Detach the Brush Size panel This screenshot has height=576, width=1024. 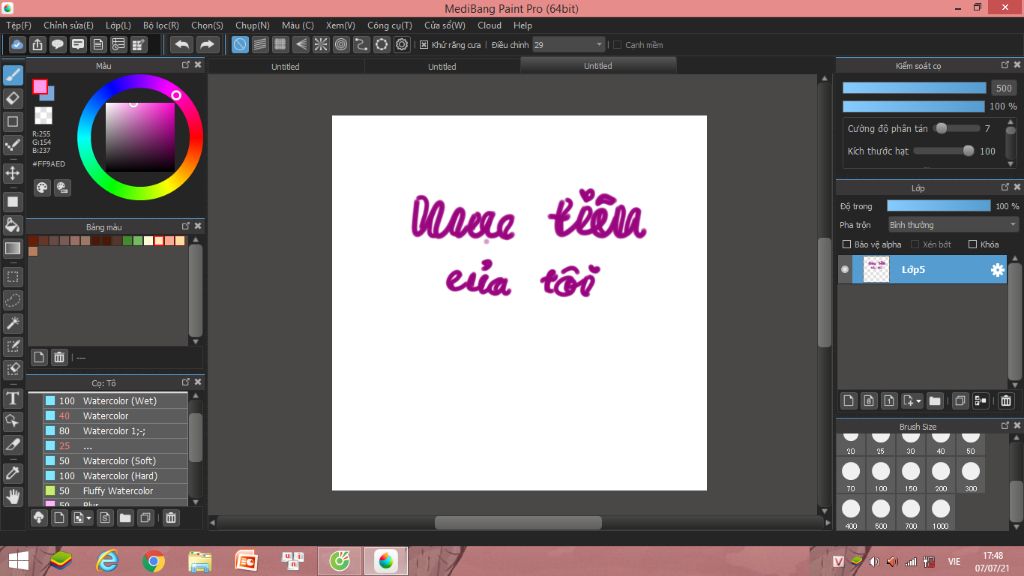click(x=1004, y=426)
